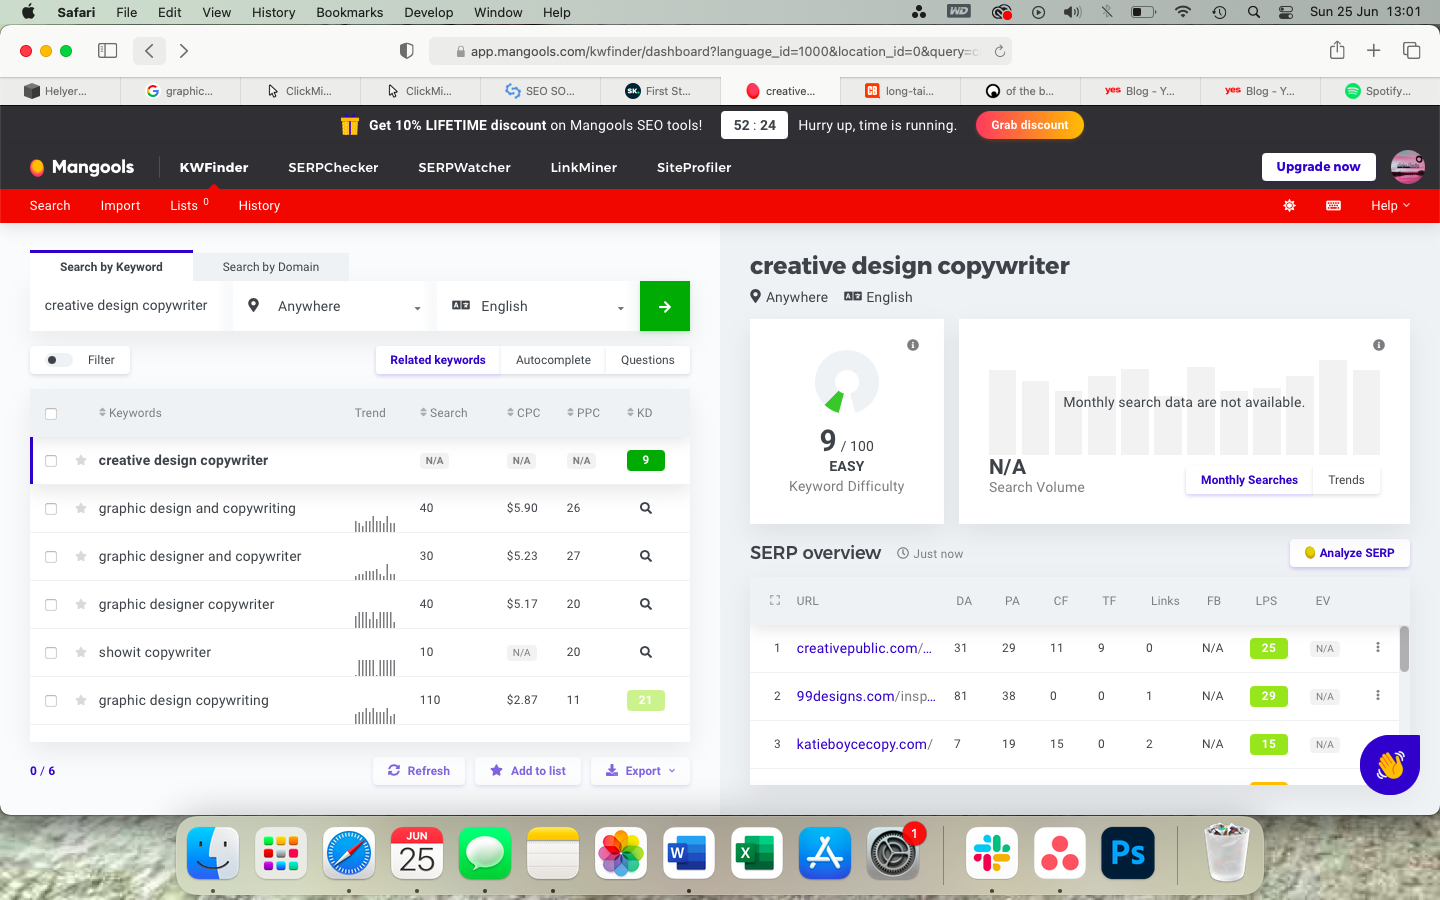Open the History page in red bar
The width and height of the screenshot is (1440, 900).
tap(259, 206)
